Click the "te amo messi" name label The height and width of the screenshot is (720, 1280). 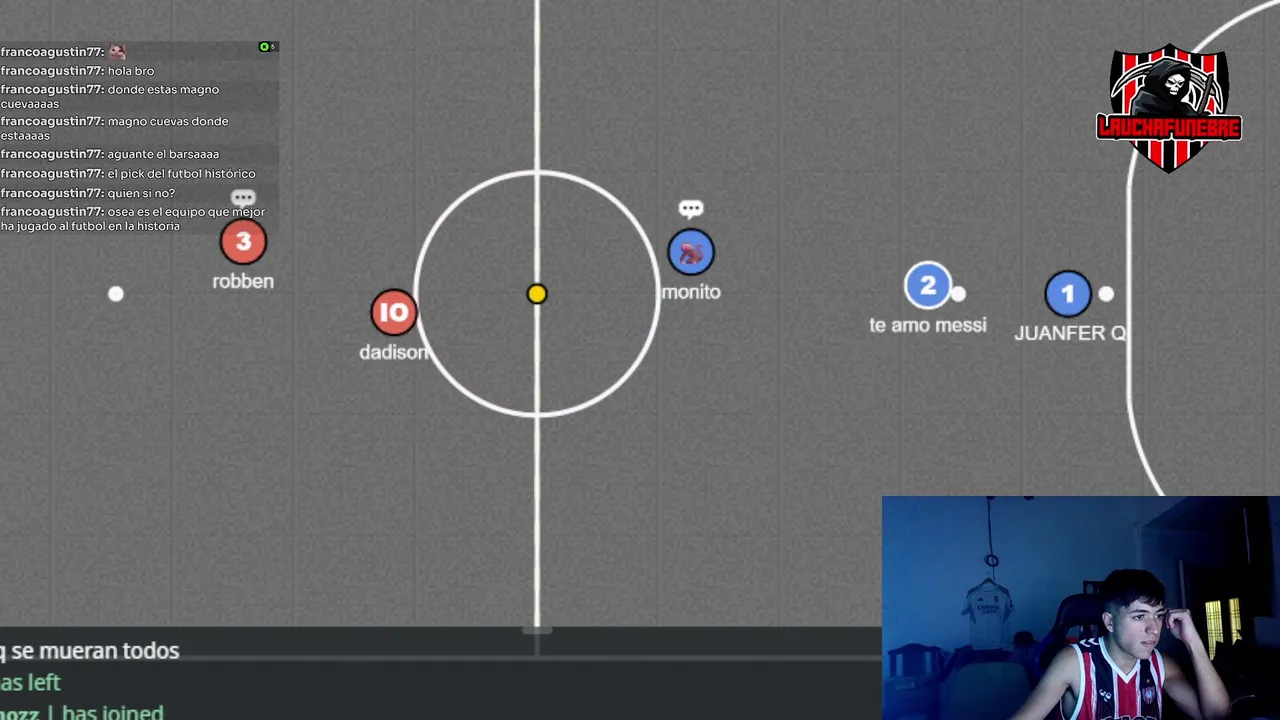928,325
